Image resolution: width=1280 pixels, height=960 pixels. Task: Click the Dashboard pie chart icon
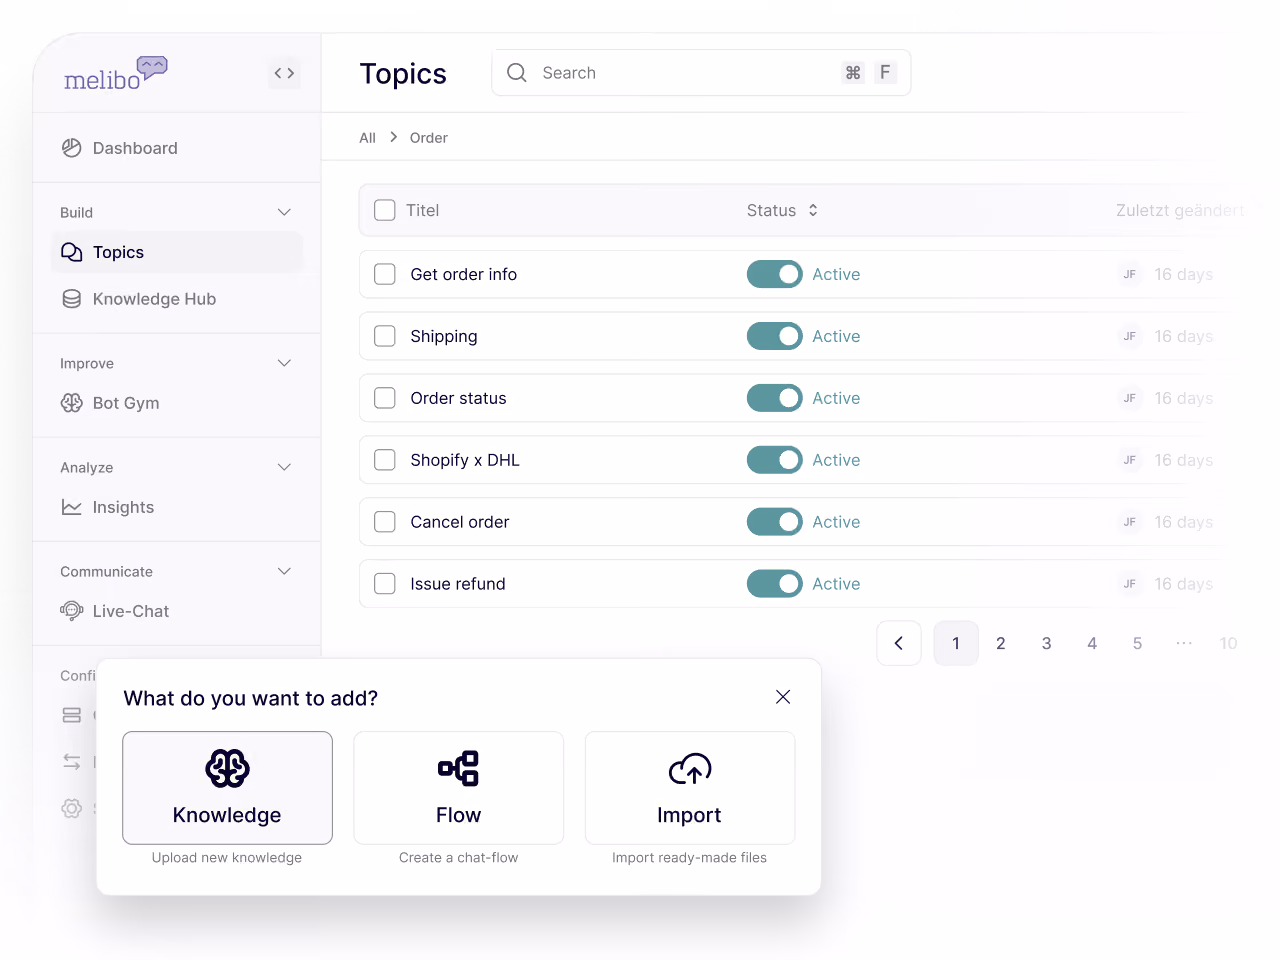[x=72, y=148]
